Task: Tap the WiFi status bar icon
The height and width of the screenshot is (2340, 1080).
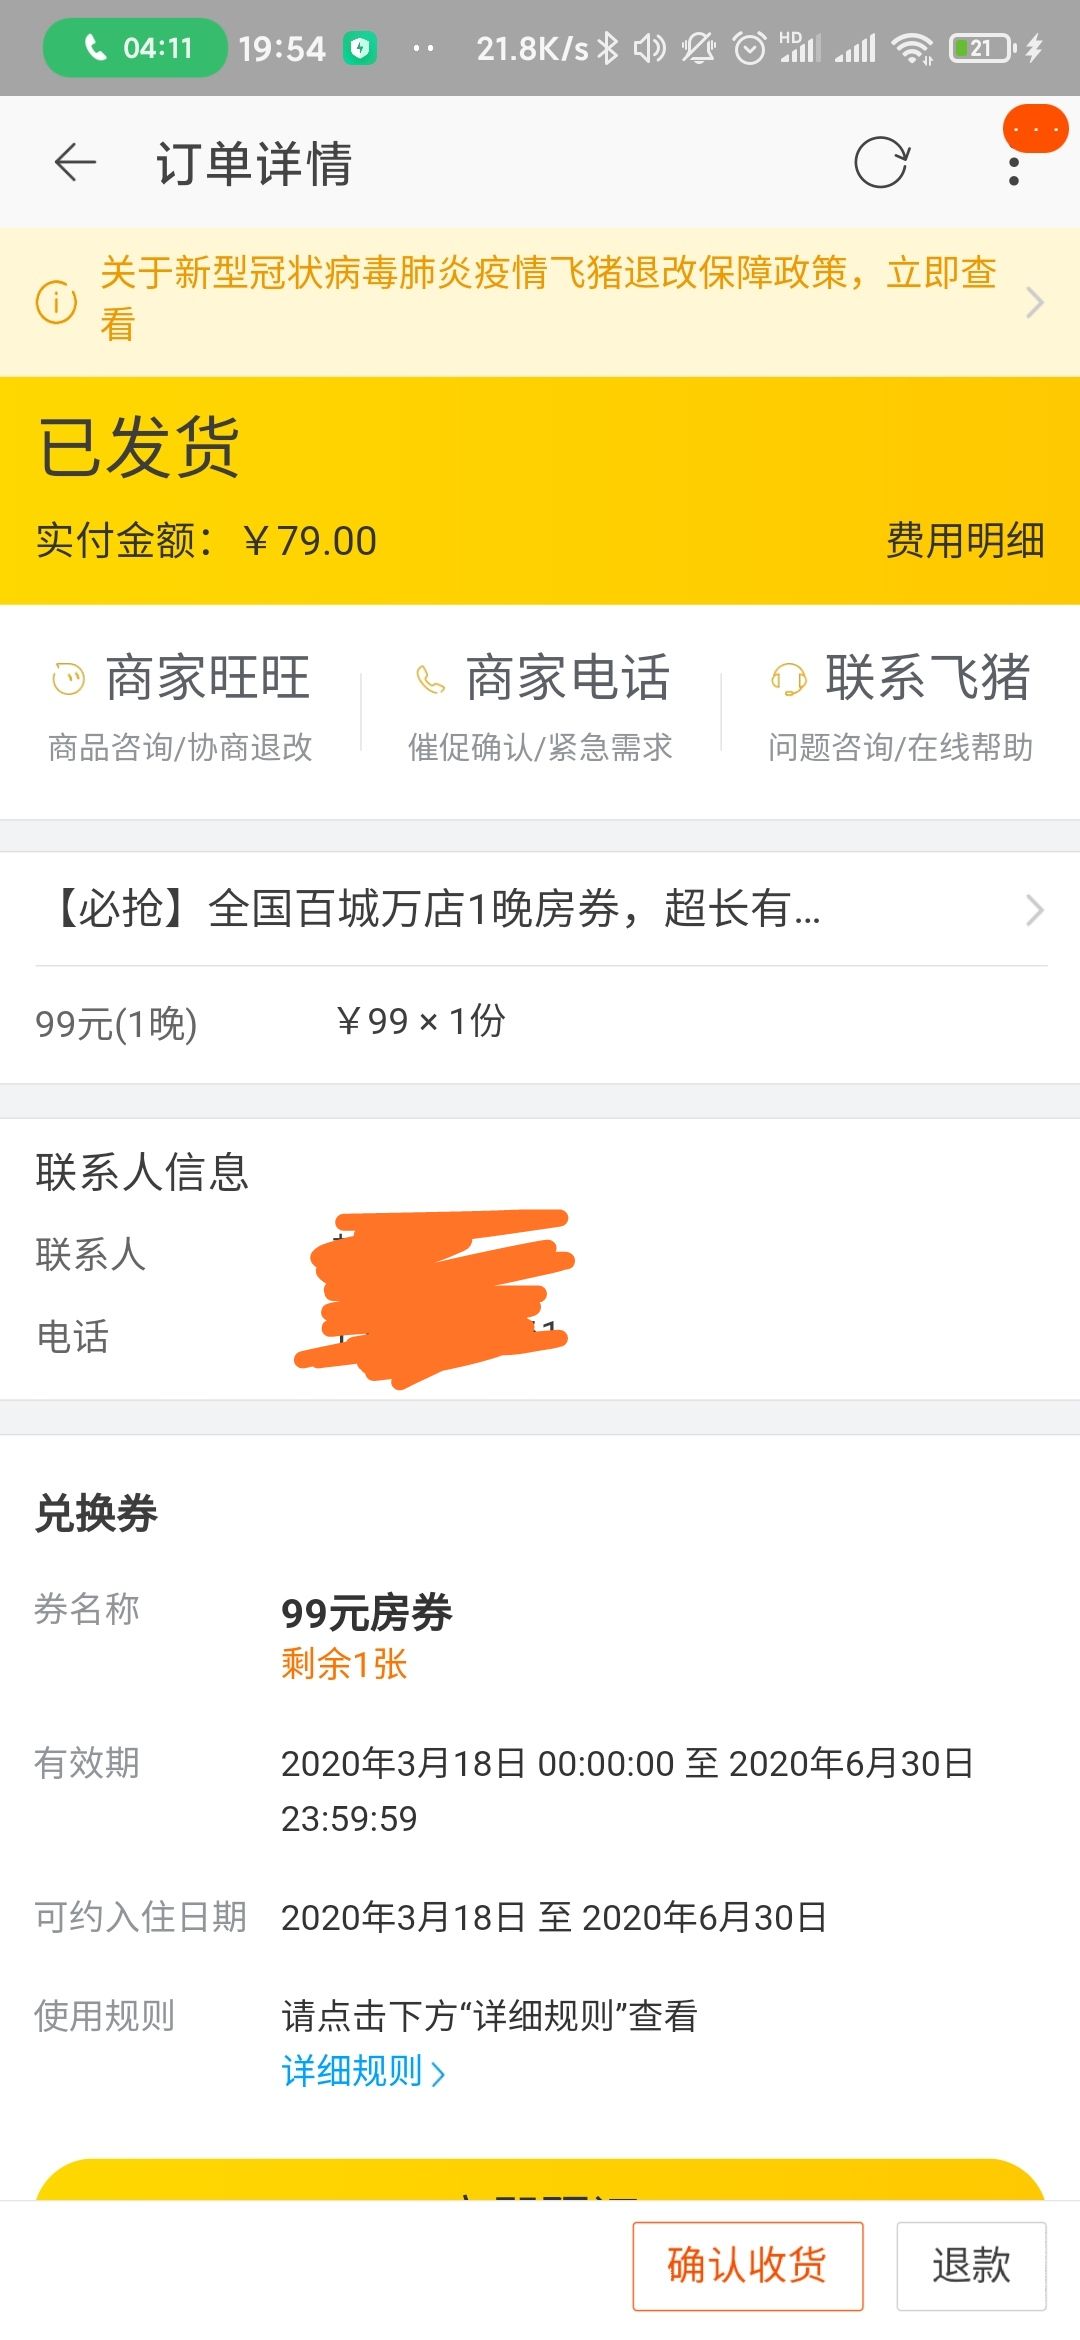Action: pos(912,48)
